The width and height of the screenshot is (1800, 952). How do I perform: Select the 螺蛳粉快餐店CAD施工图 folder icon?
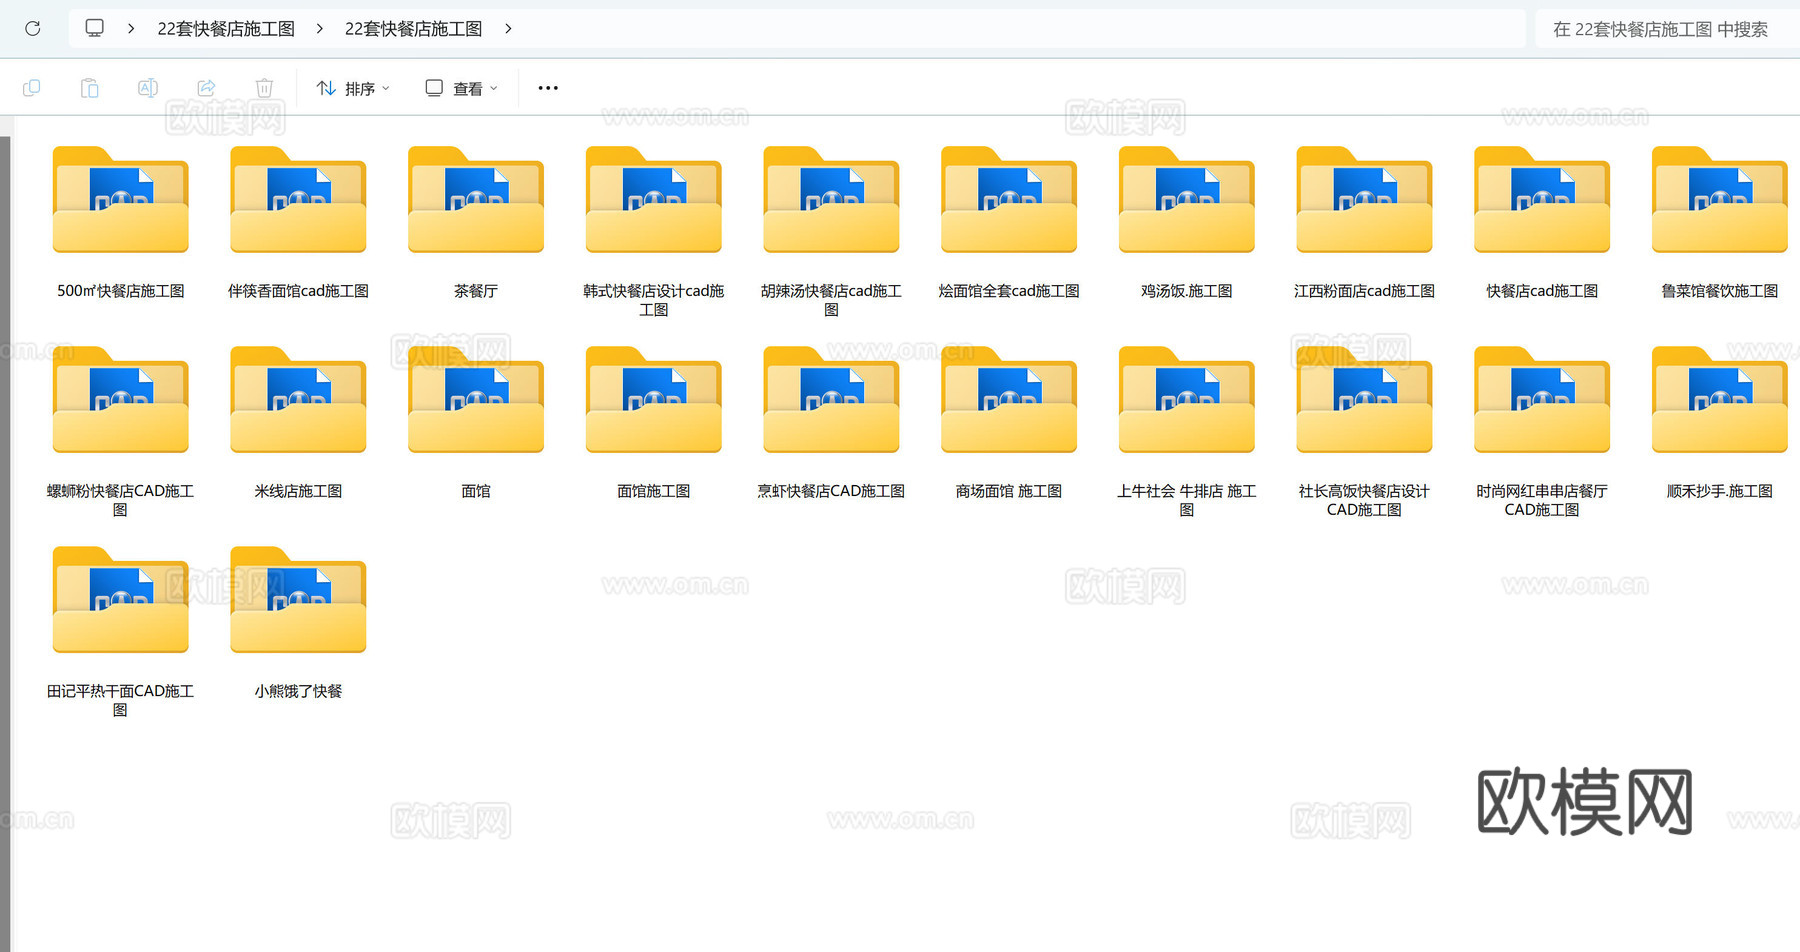pos(120,400)
